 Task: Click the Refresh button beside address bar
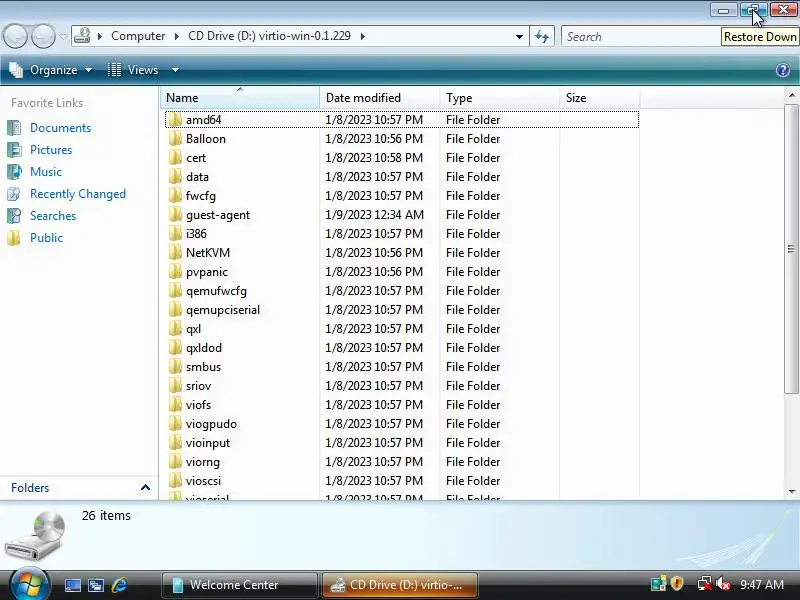542,36
